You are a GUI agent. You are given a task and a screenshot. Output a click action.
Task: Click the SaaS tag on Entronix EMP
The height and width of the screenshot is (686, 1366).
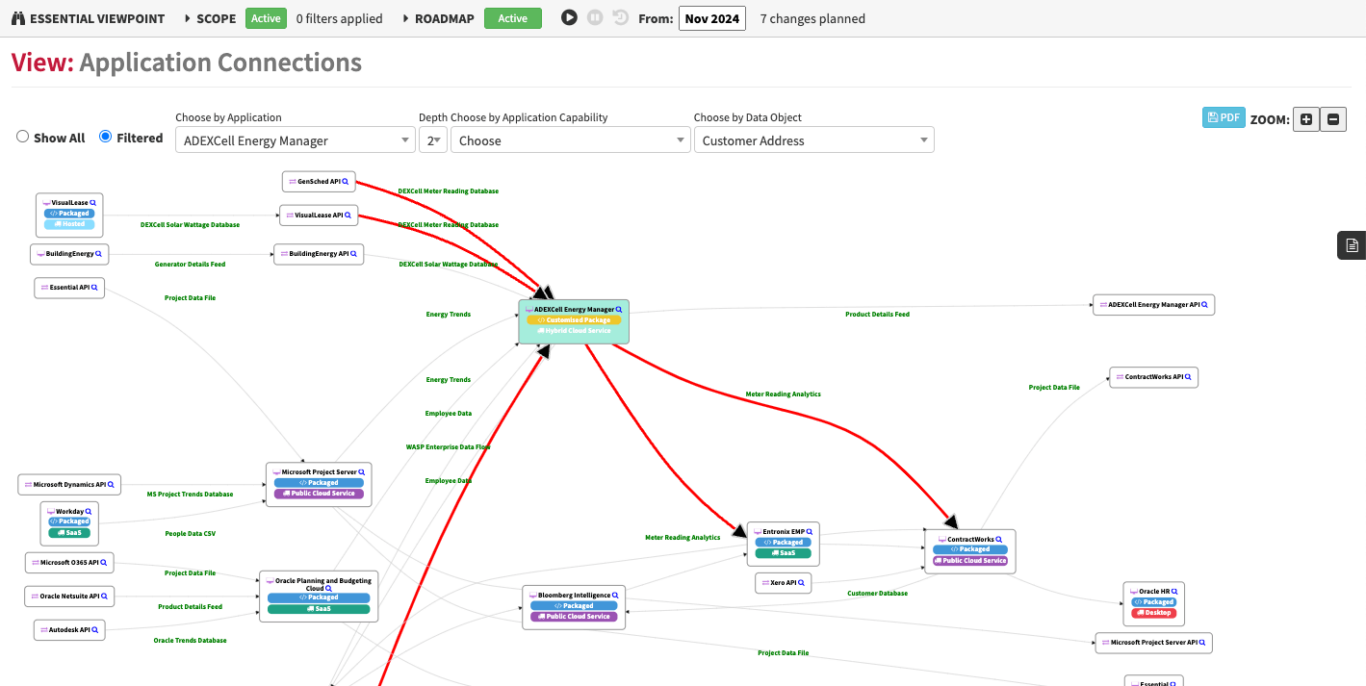coord(783,553)
